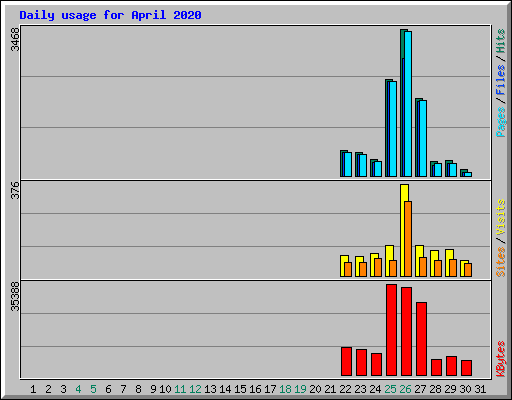Click weekend day label 19 on the x-axis

[x=300, y=389]
